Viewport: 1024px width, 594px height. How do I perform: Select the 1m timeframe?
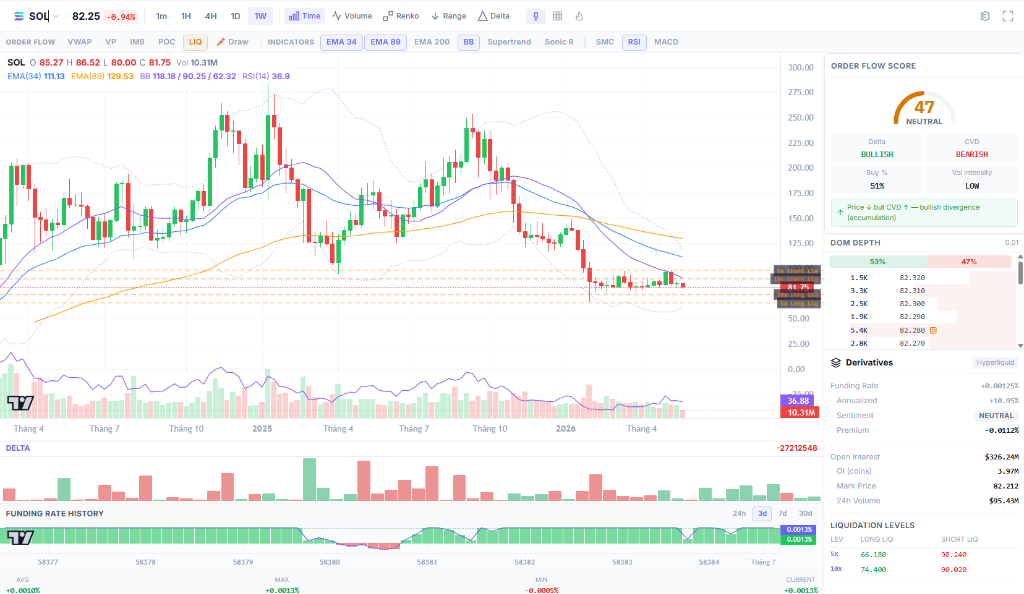[x=161, y=16]
